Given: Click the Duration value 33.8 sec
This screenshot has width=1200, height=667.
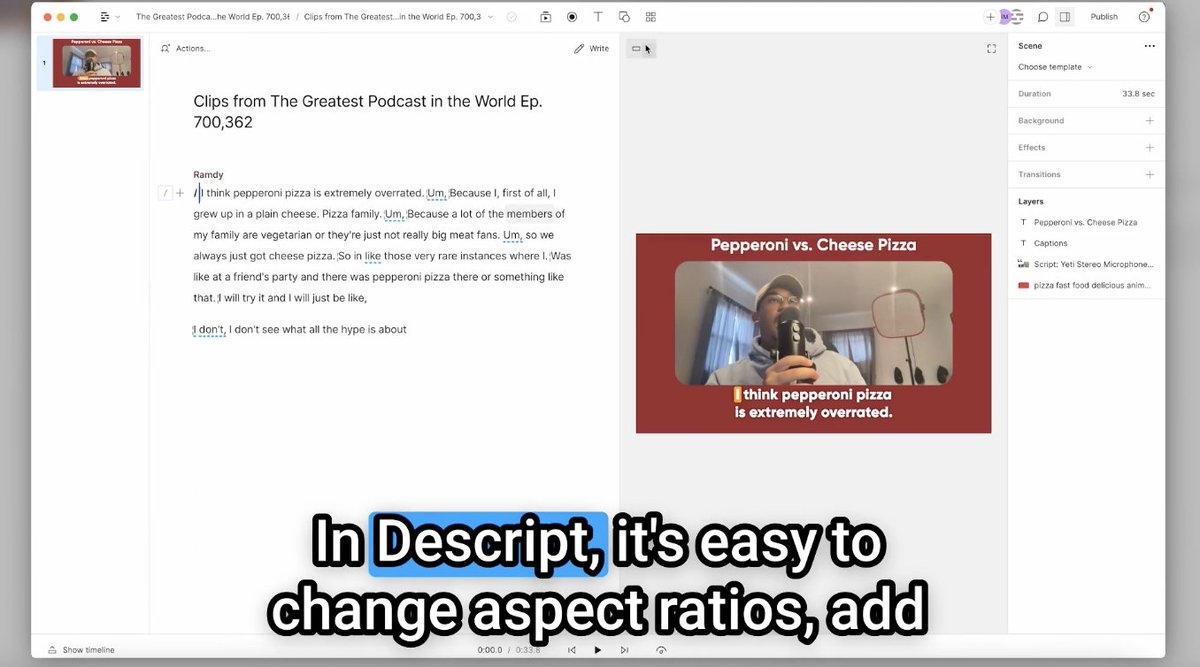Looking at the screenshot, I should (1138, 94).
